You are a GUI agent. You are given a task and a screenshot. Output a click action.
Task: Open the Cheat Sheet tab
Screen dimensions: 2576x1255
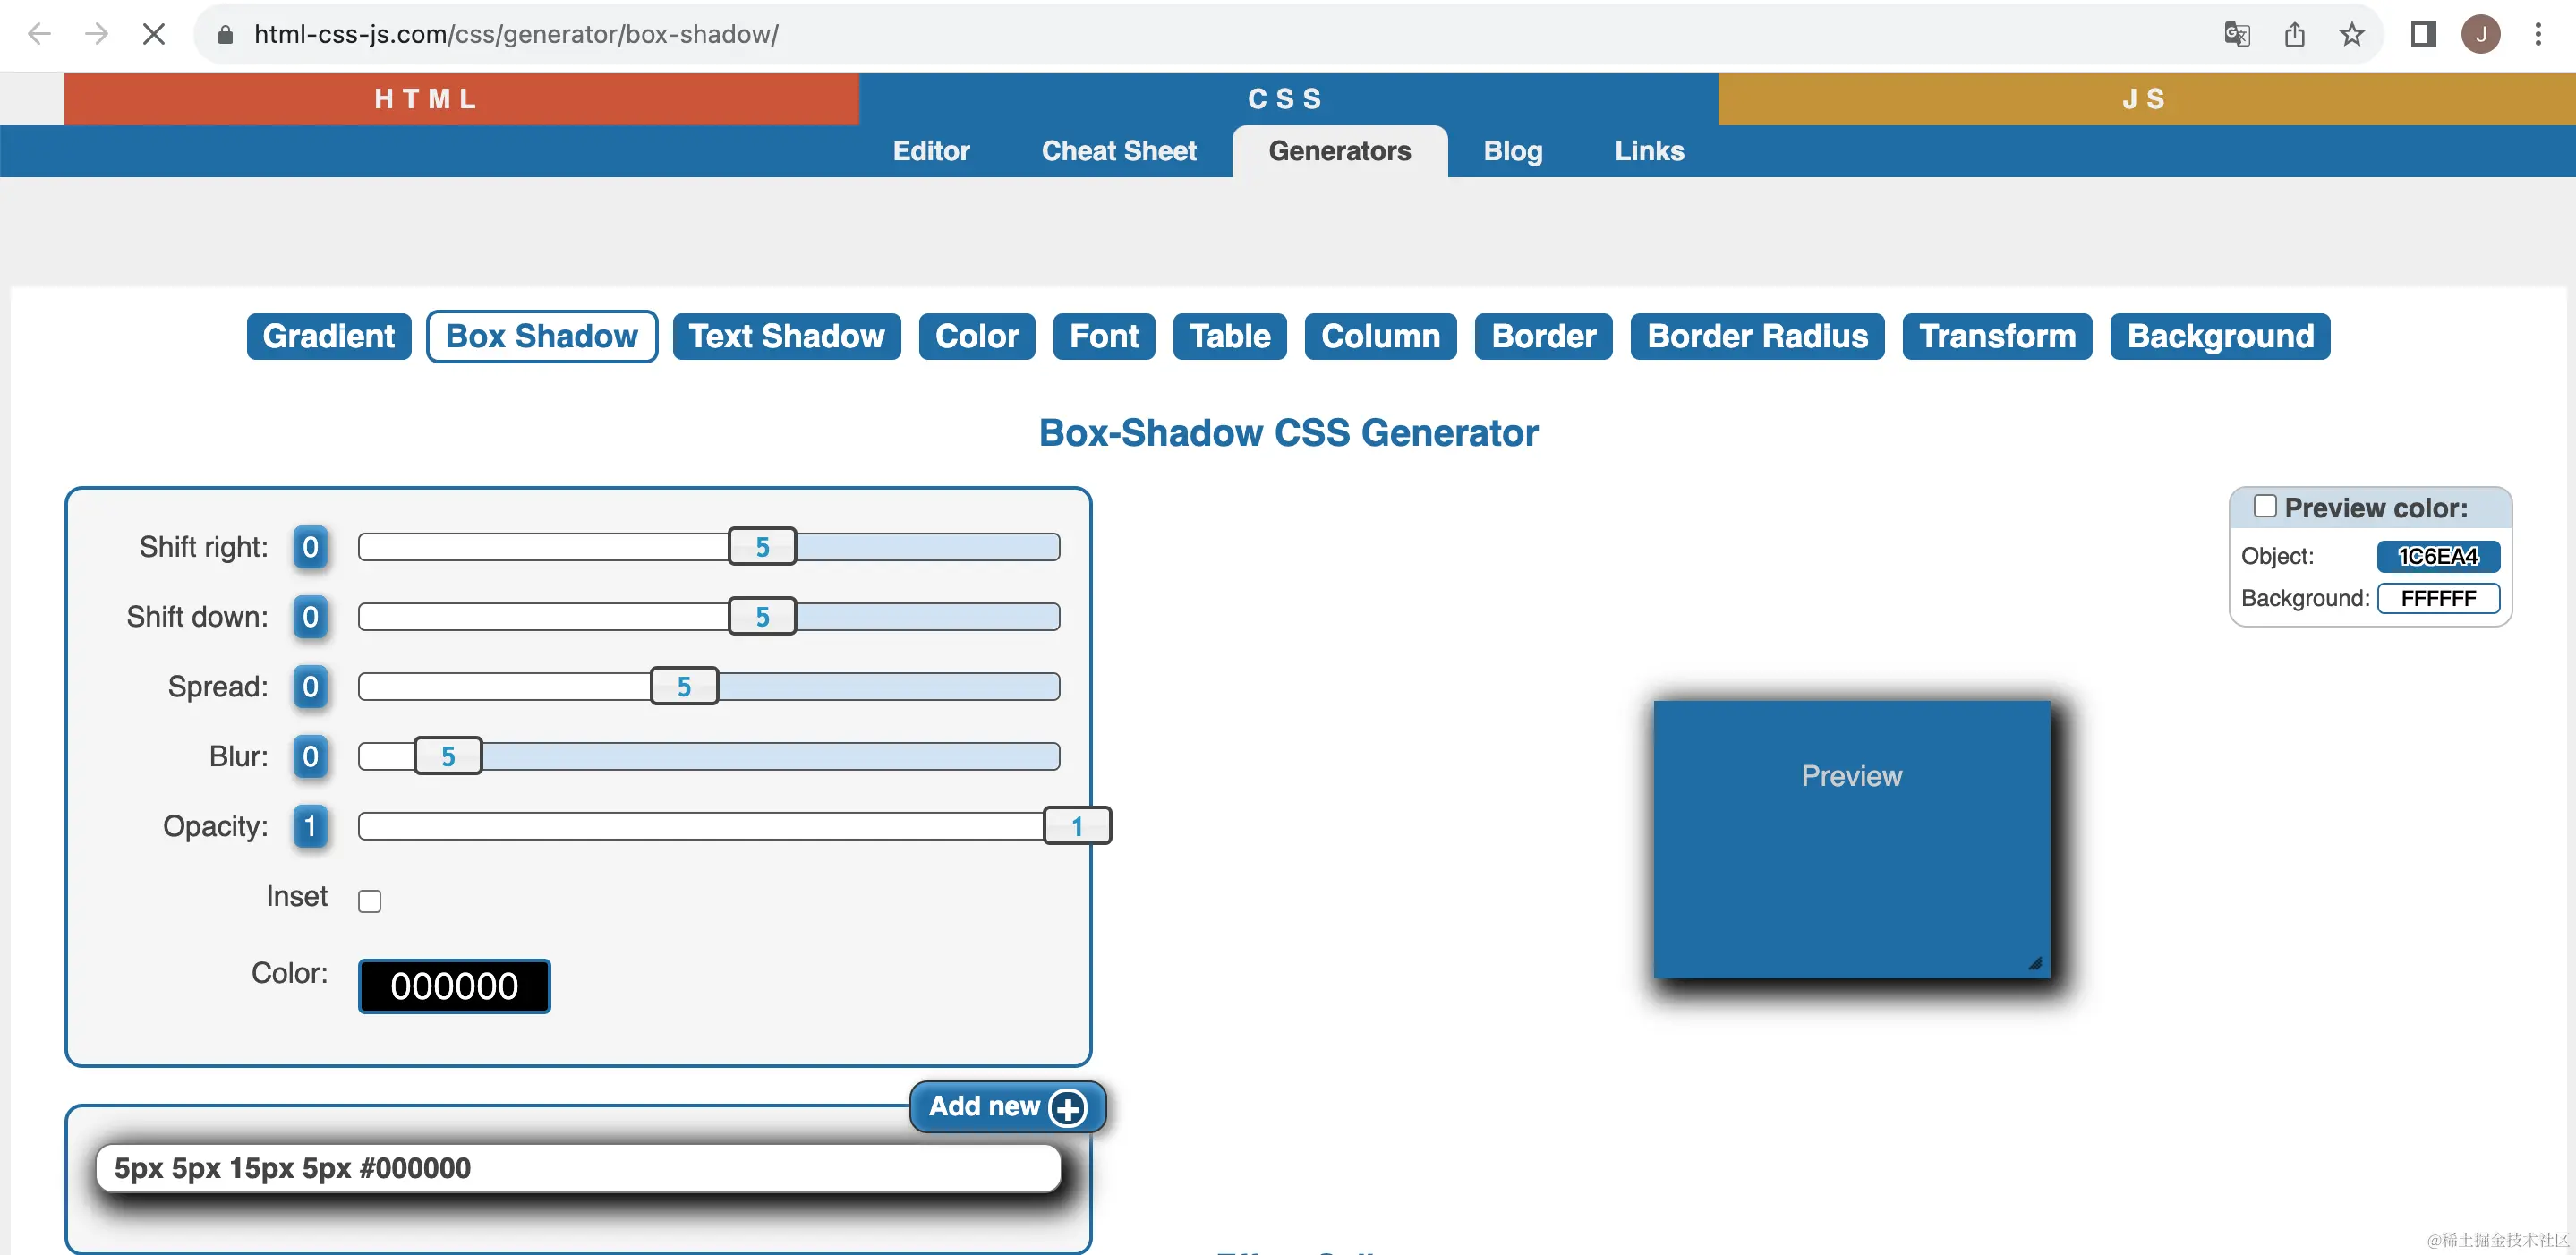pyautogui.click(x=1118, y=151)
